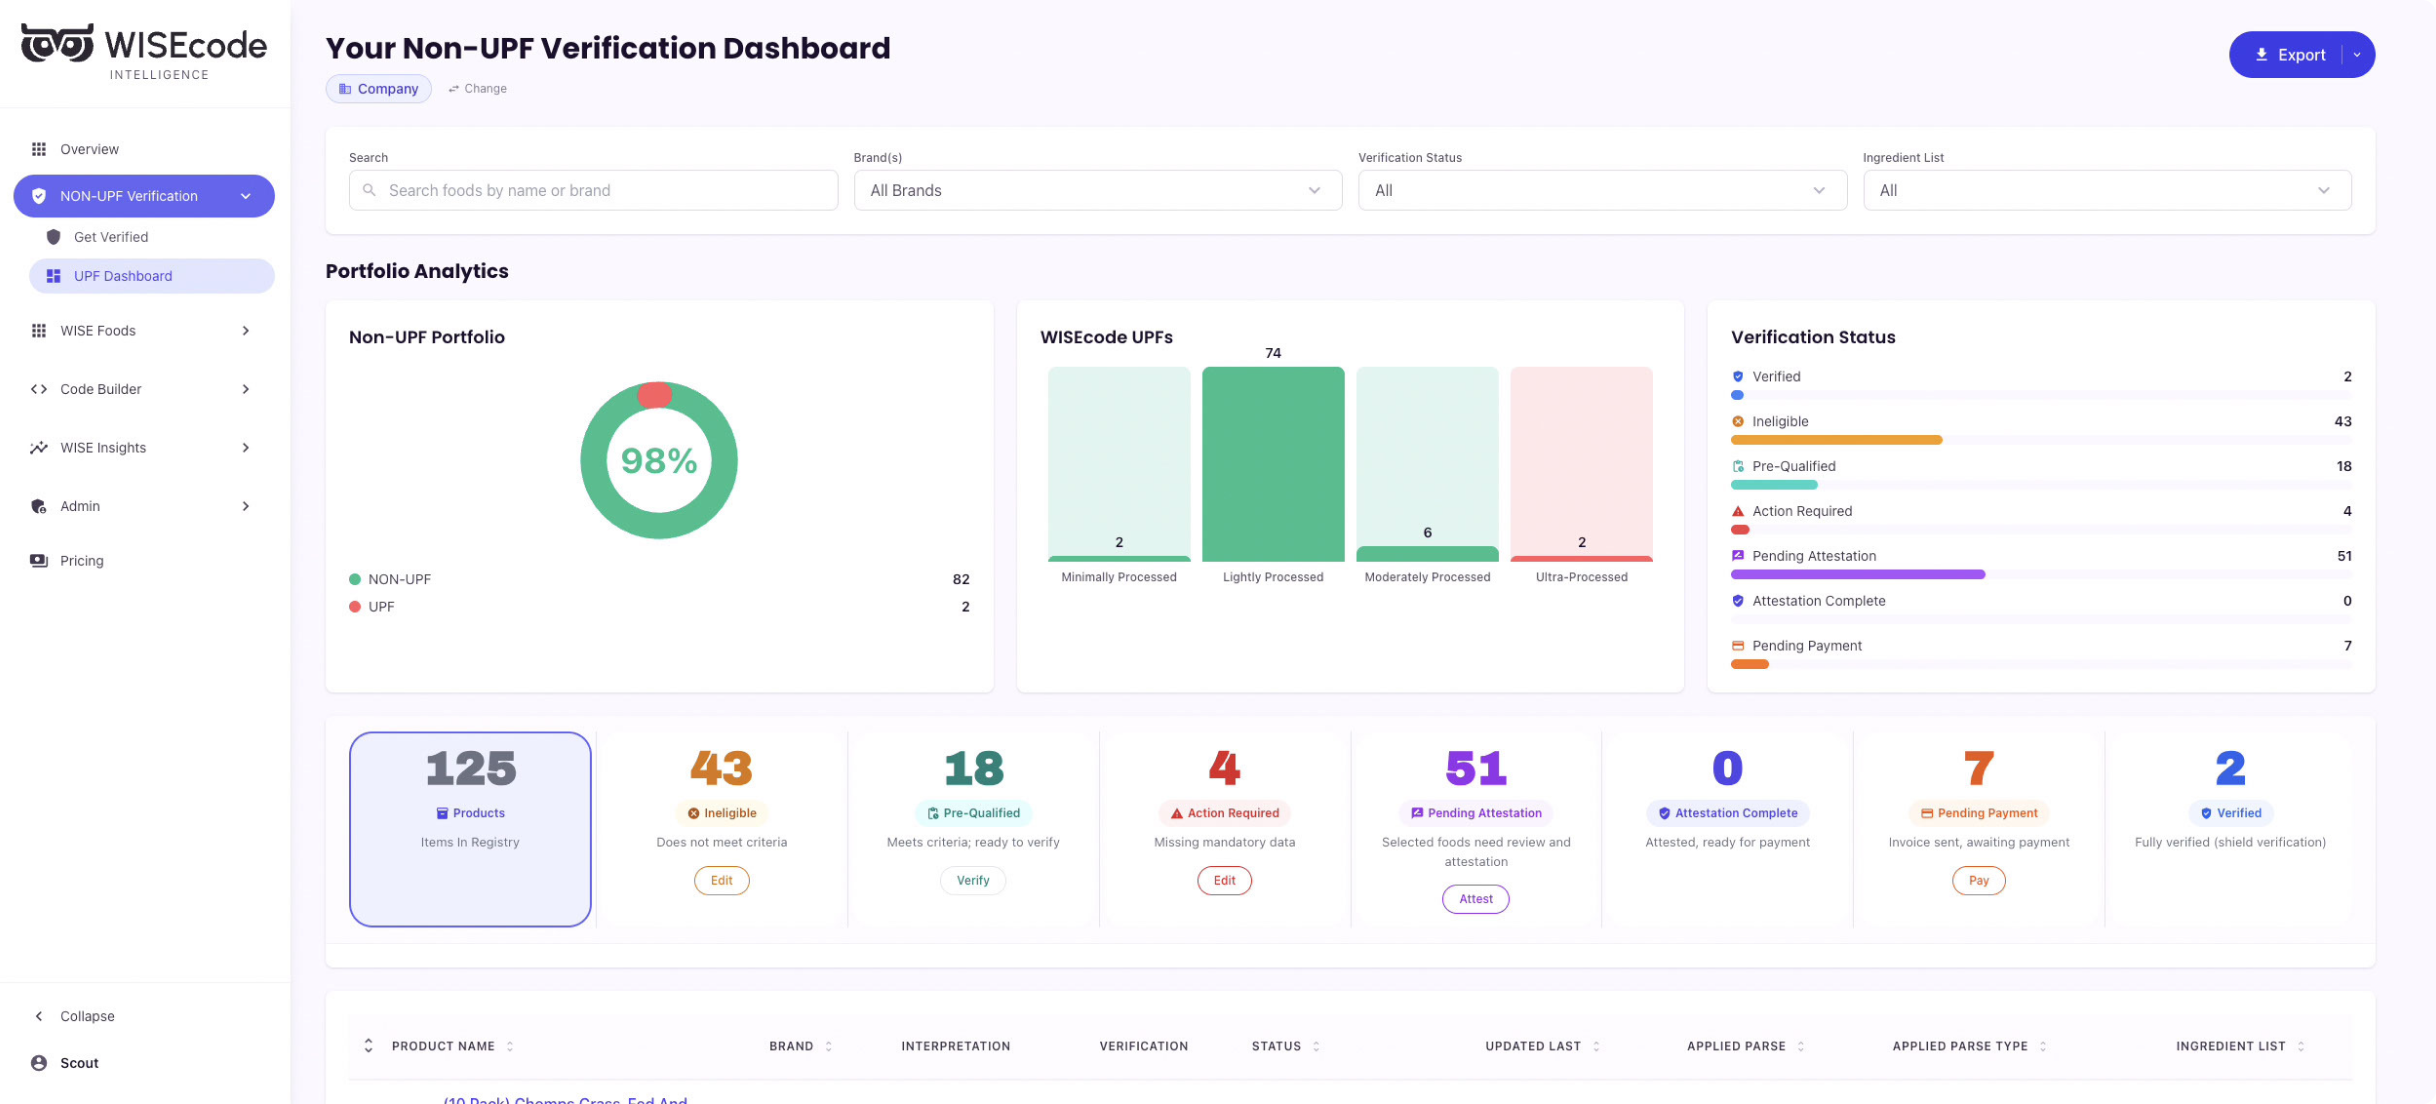Click the Get Verified shield icon
Viewport: 2436px width, 1104px height.
(54, 237)
